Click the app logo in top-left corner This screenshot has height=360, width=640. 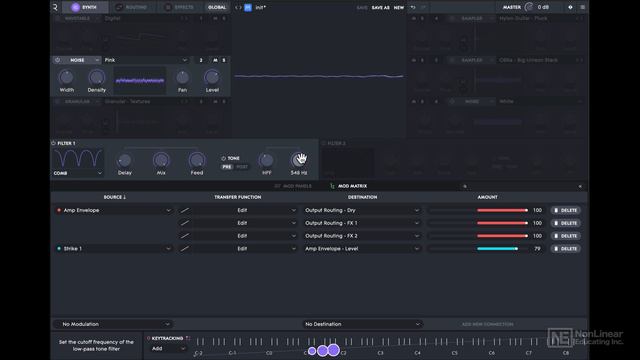coord(55,7)
